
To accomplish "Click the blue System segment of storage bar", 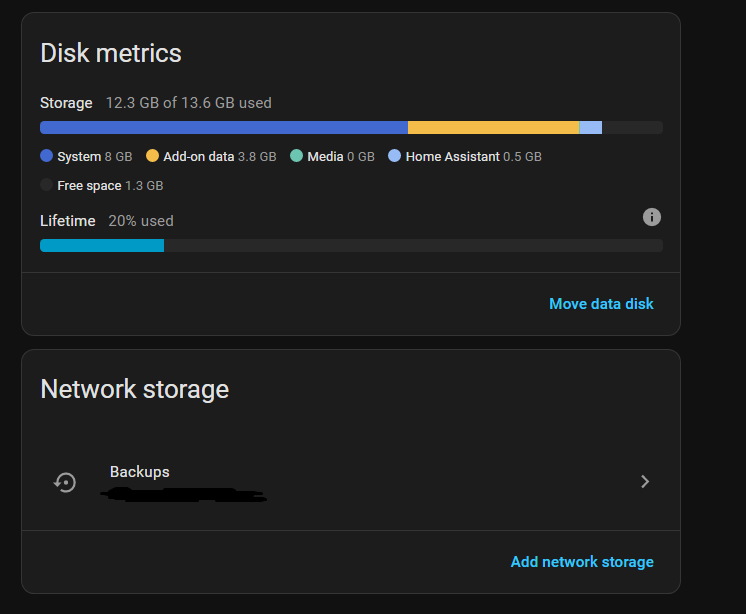I will [x=223, y=127].
